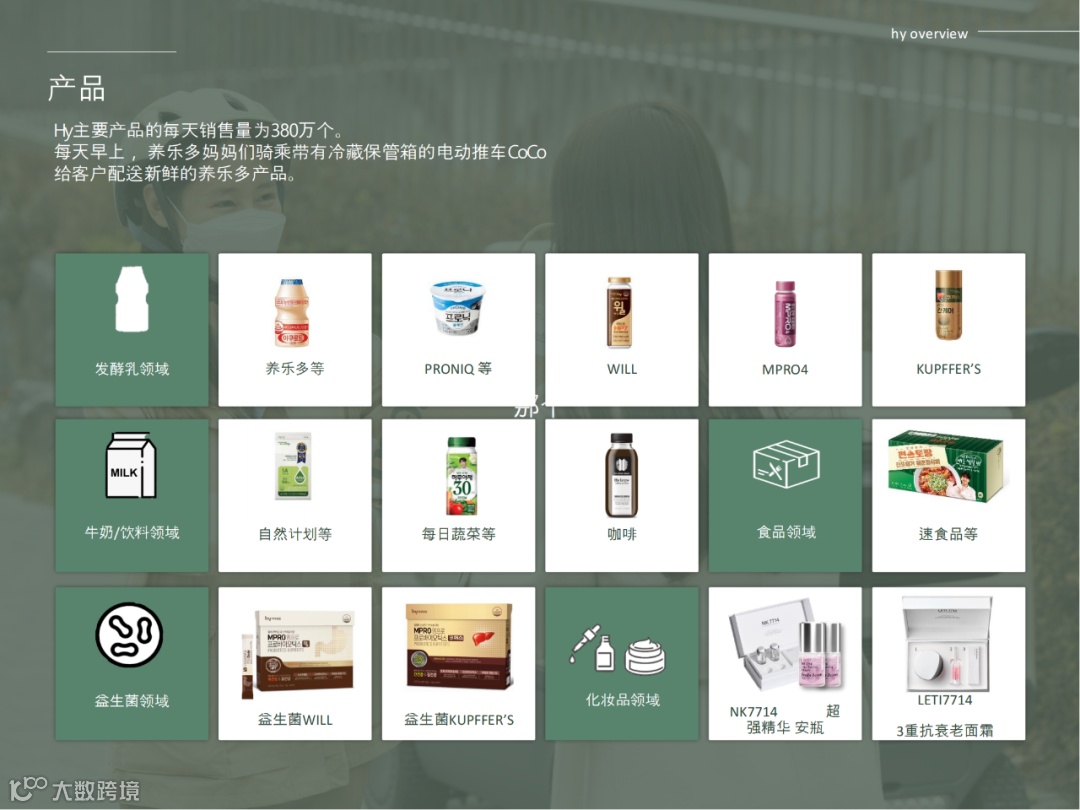This screenshot has height=810, width=1080.
Task: Click the MILK carton icon
Action: click(131, 465)
